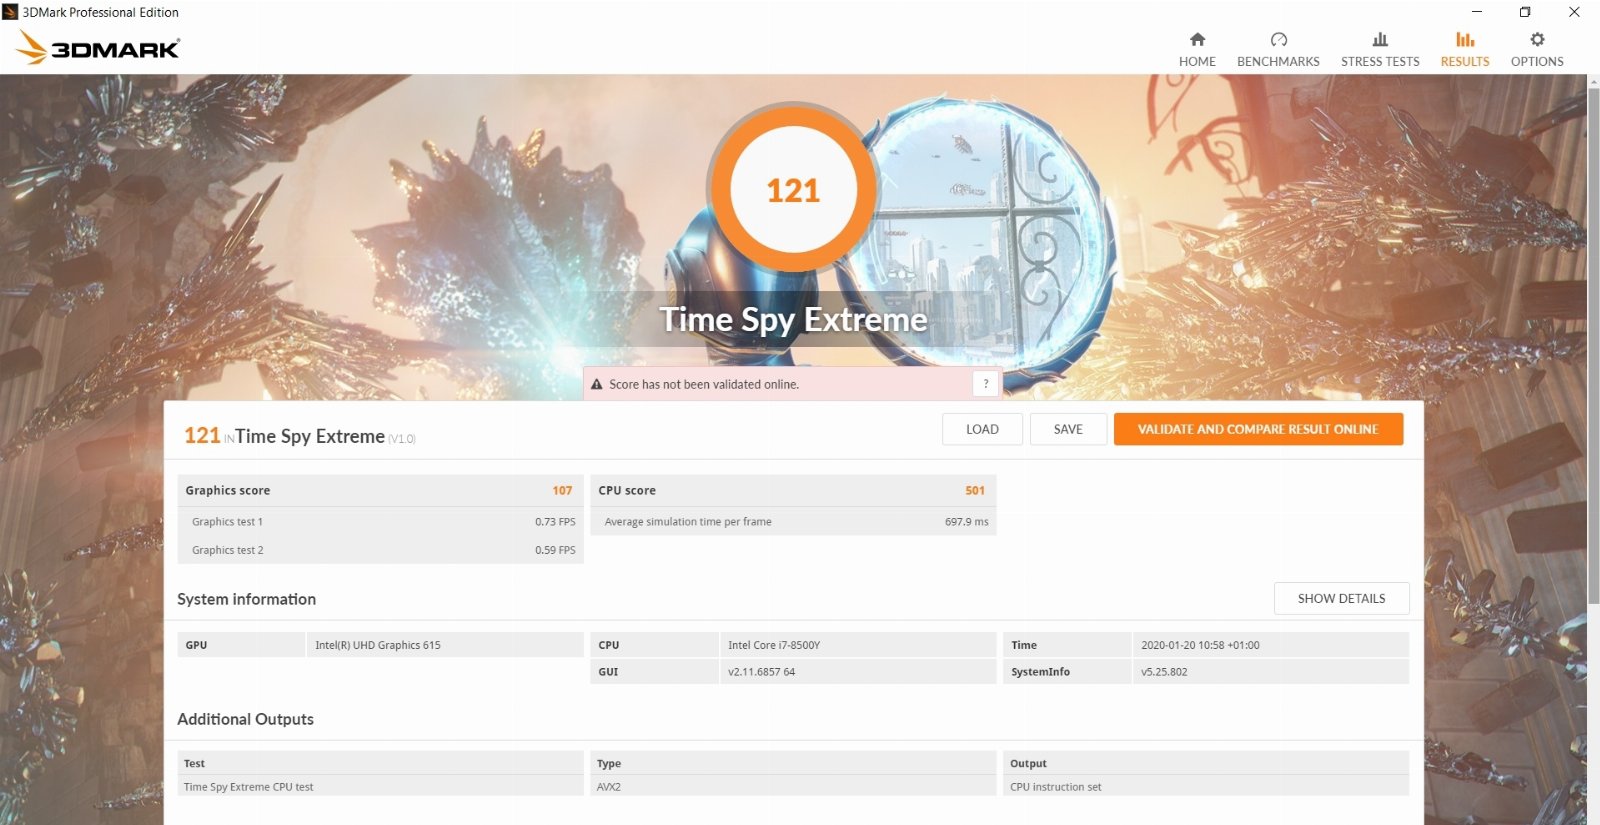Click the 0.59 FPS value
The width and height of the screenshot is (1600, 825).
(555, 550)
